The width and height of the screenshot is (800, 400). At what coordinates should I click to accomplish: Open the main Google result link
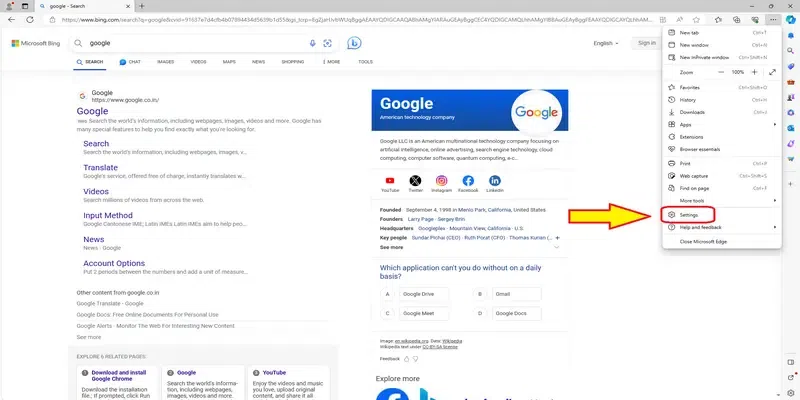(x=92, y=111)
